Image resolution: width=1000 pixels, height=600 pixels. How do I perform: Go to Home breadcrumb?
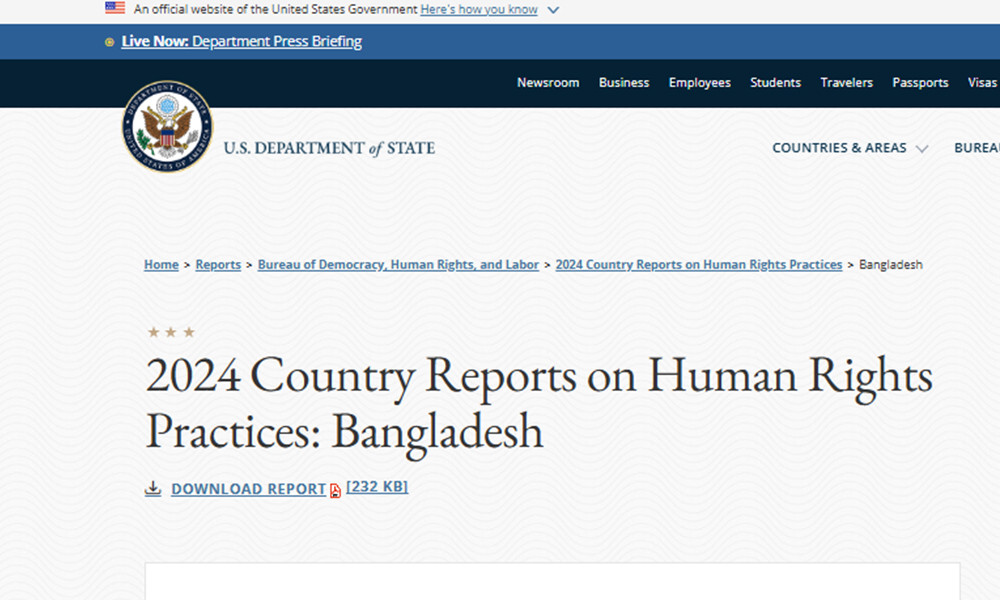pyautogui.click(x=161, y=265)
